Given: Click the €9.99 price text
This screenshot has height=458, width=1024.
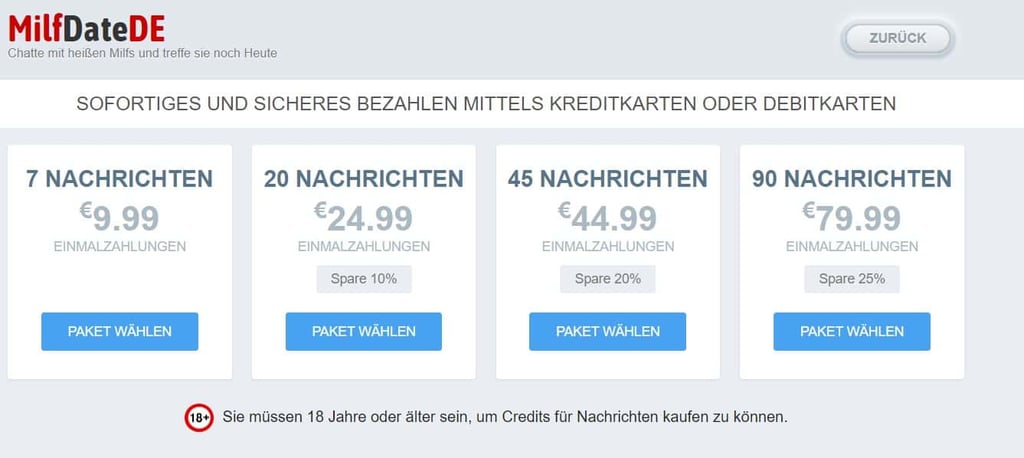Looking at the screenshot, I should click(x=120, y=217).
